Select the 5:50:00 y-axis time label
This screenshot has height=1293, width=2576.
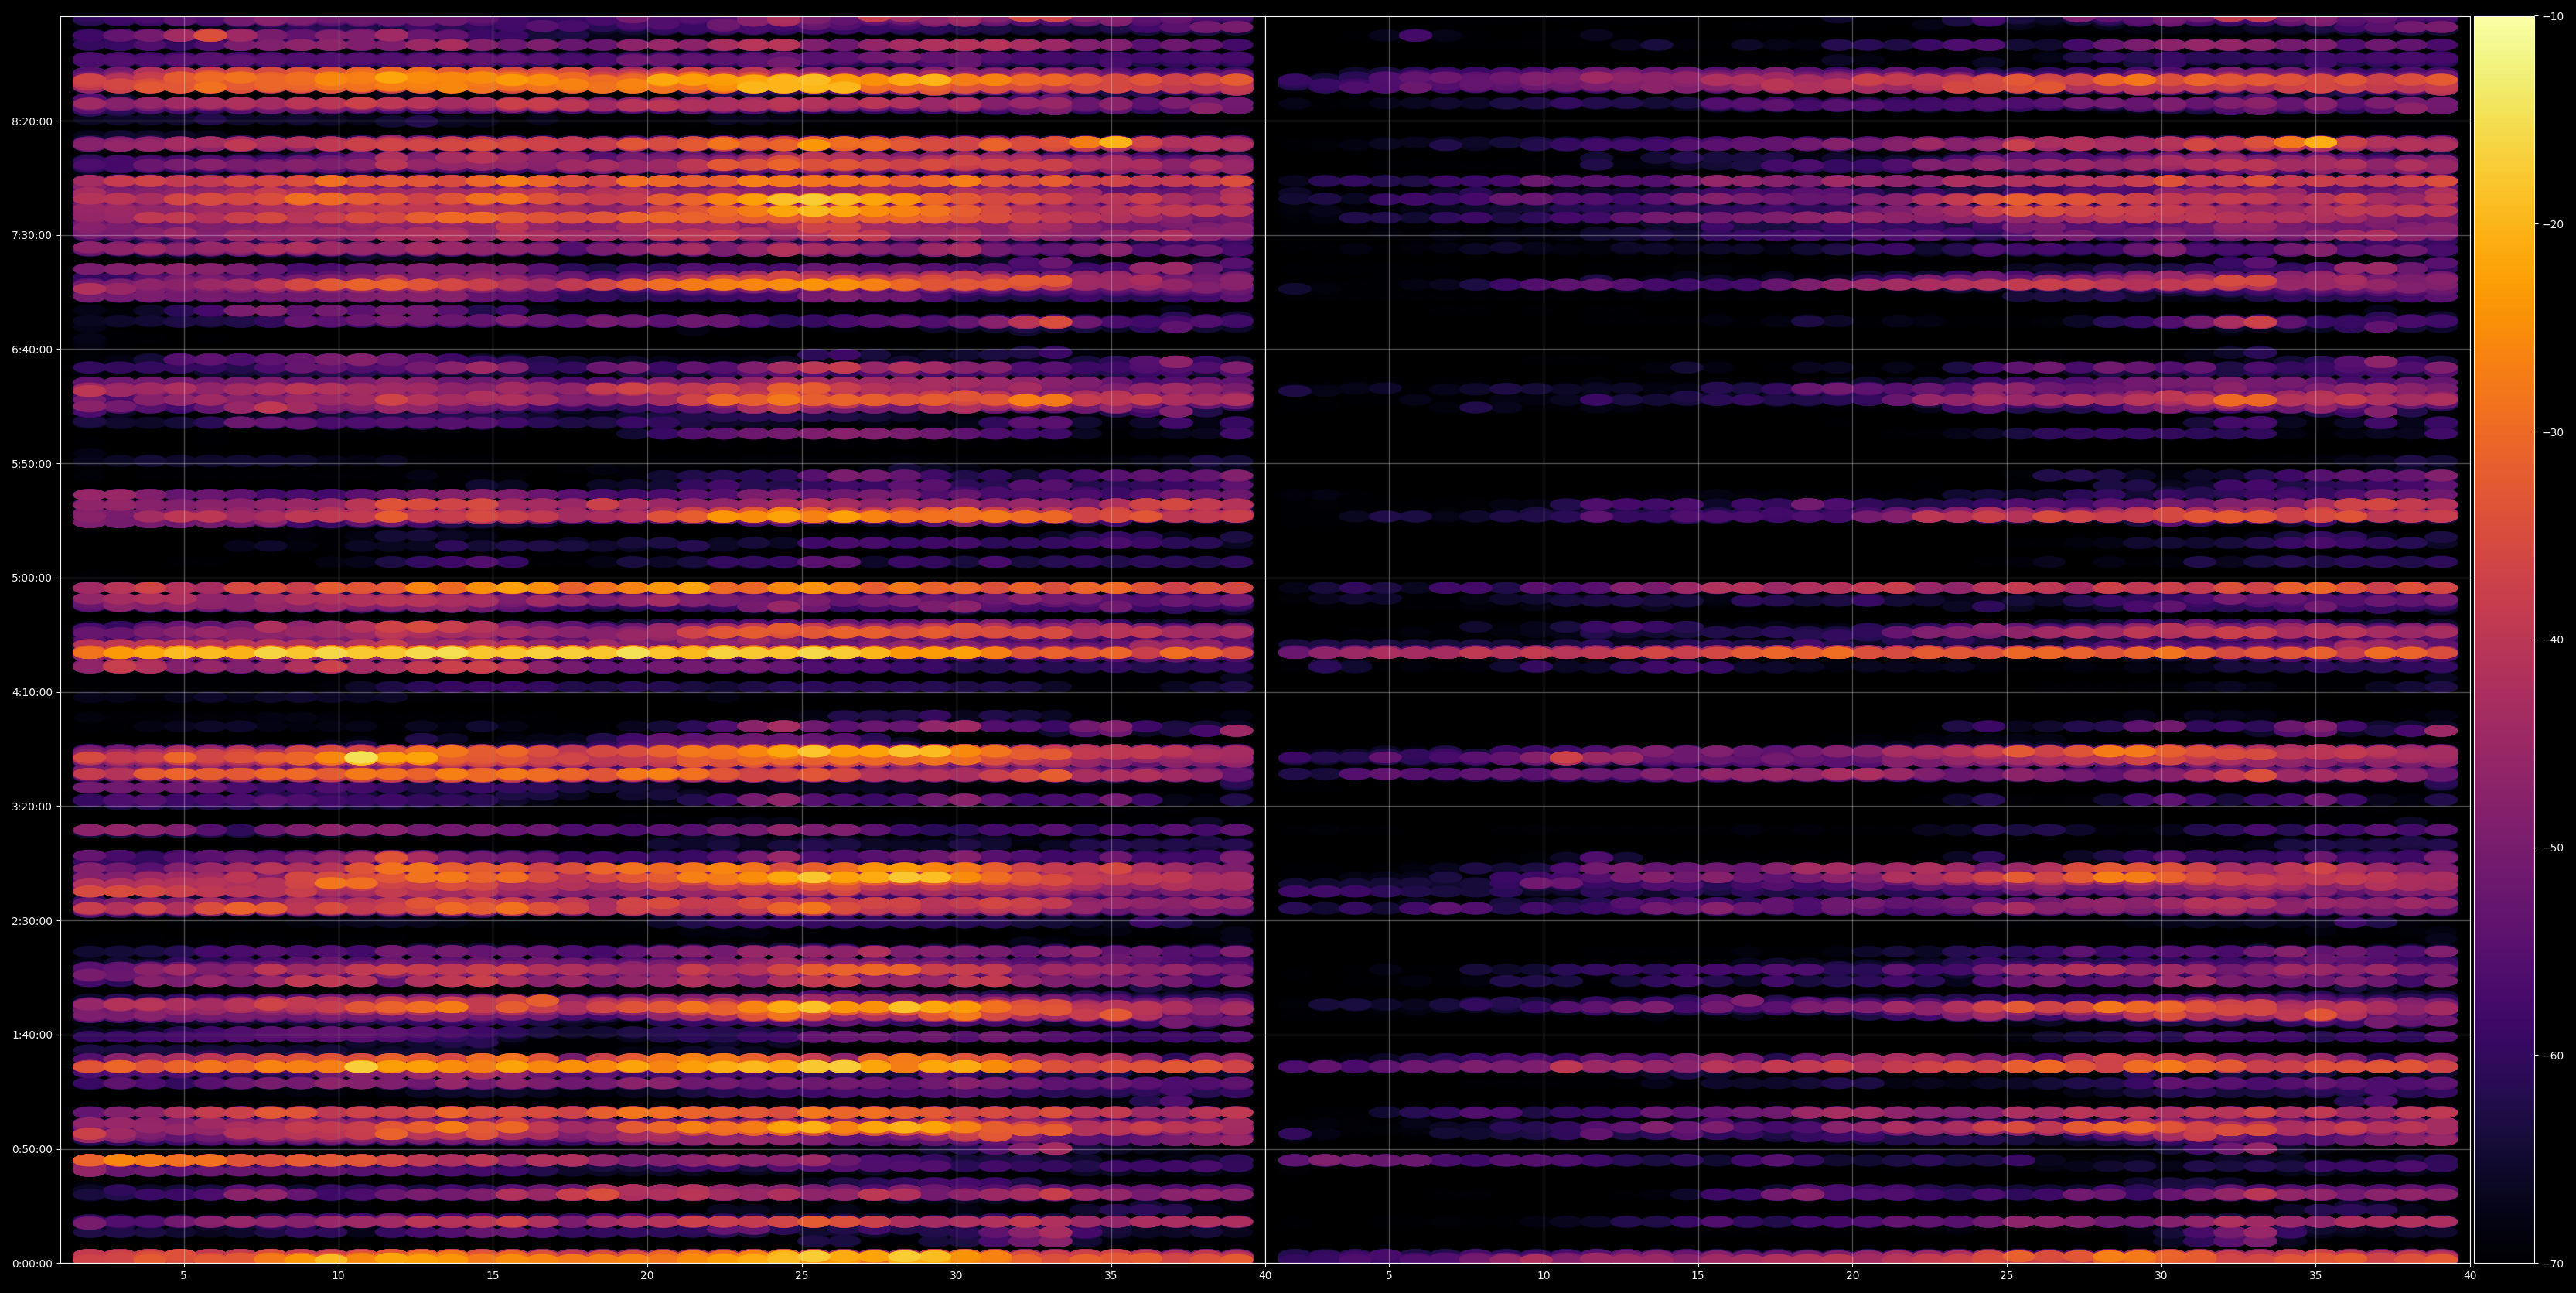tap(31, 464)
